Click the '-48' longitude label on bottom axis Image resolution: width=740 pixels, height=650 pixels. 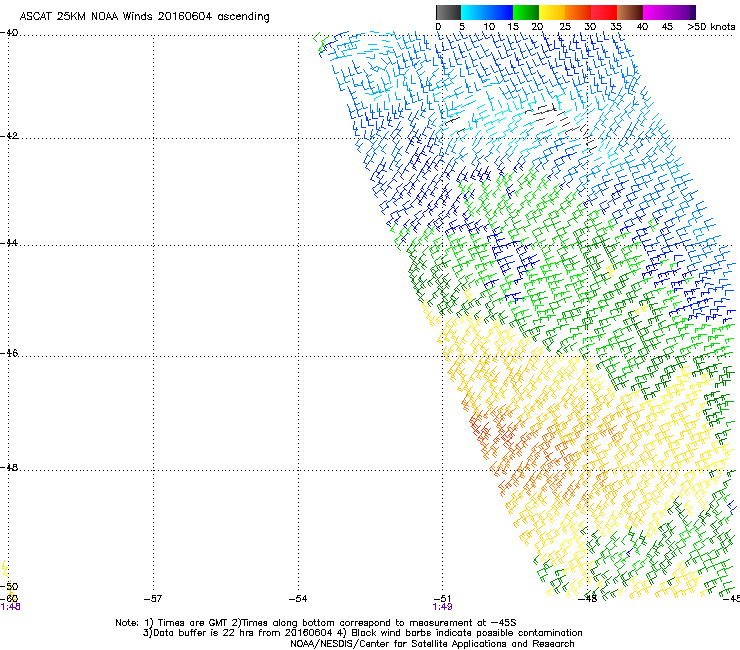(588, 599)
